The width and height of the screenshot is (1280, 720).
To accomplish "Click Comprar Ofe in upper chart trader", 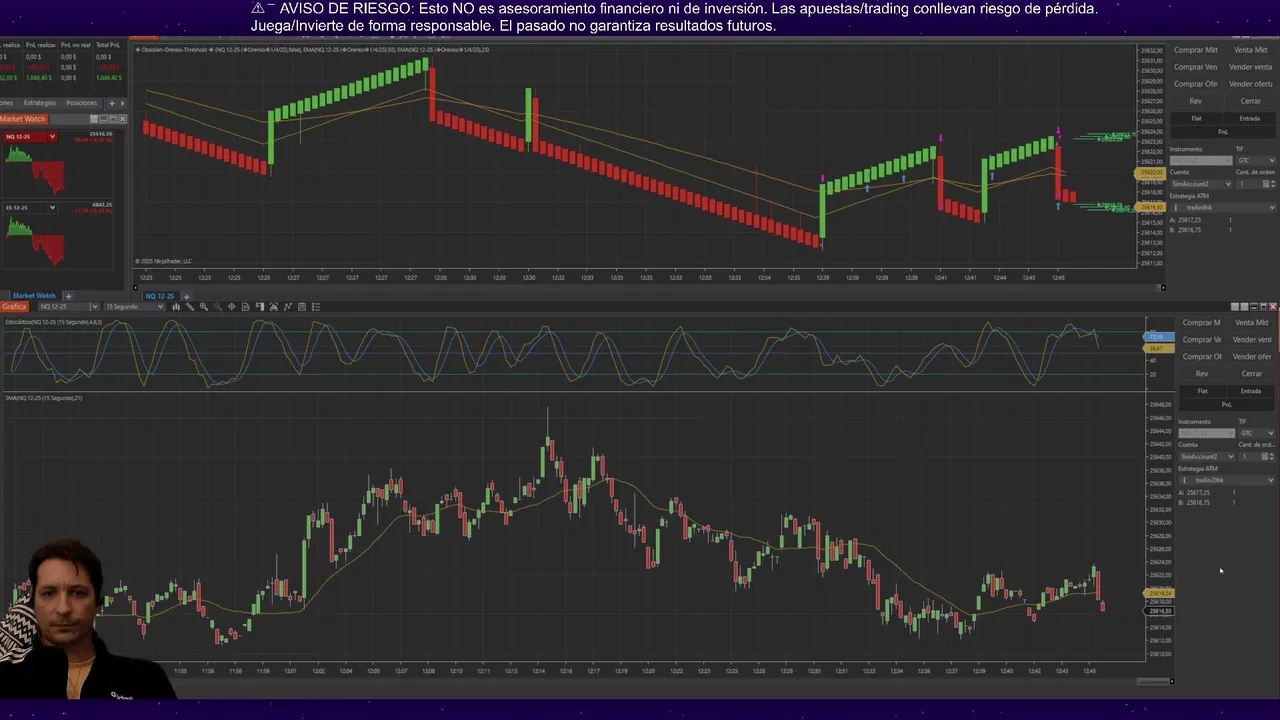I will (x=1196, y=84).
